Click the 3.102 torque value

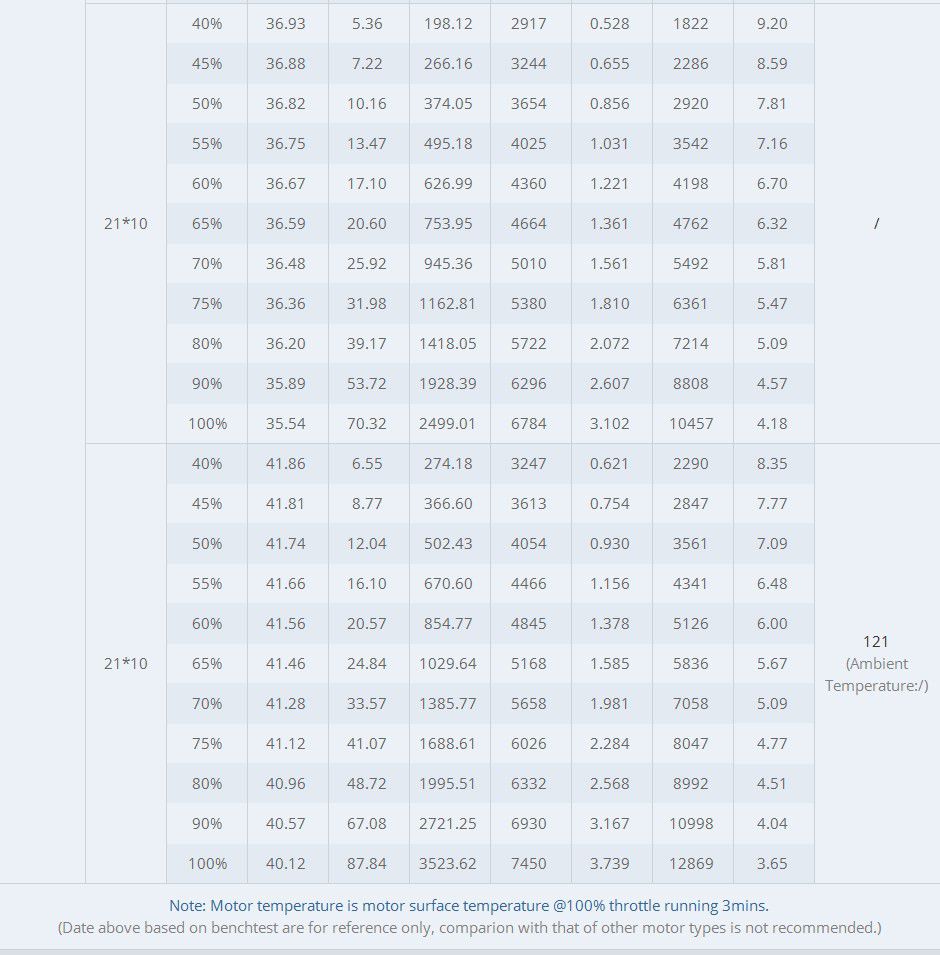point(610,424)
